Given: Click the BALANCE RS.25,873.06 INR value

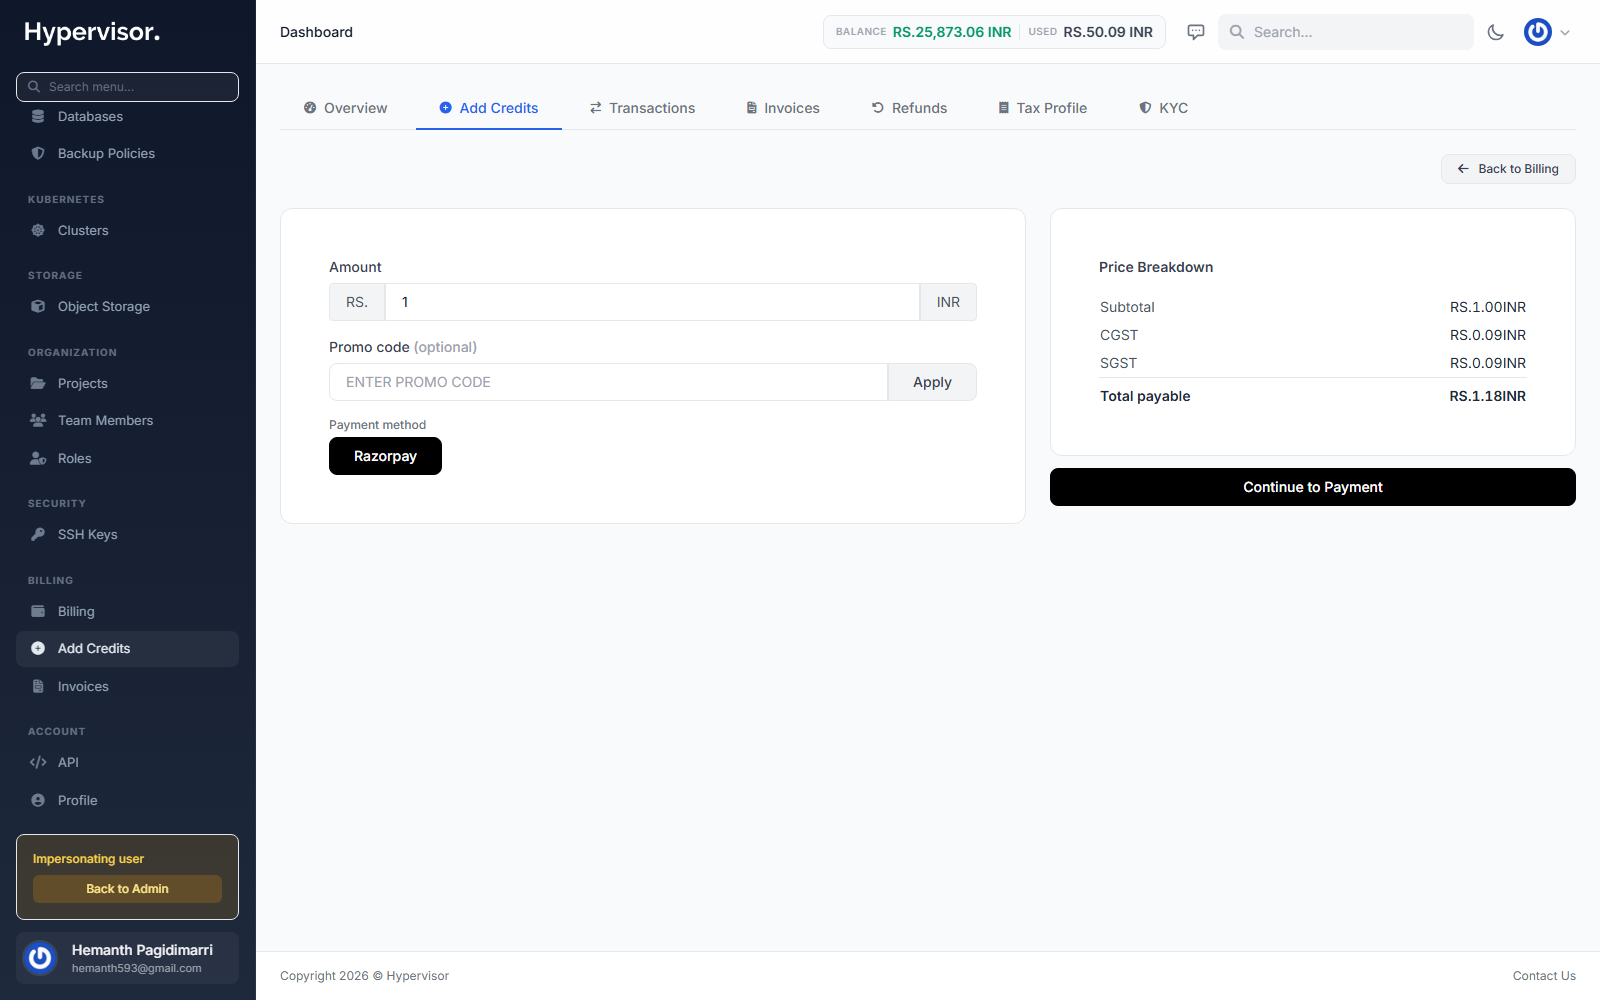Looking at the screenshot, I should (952, 32).
